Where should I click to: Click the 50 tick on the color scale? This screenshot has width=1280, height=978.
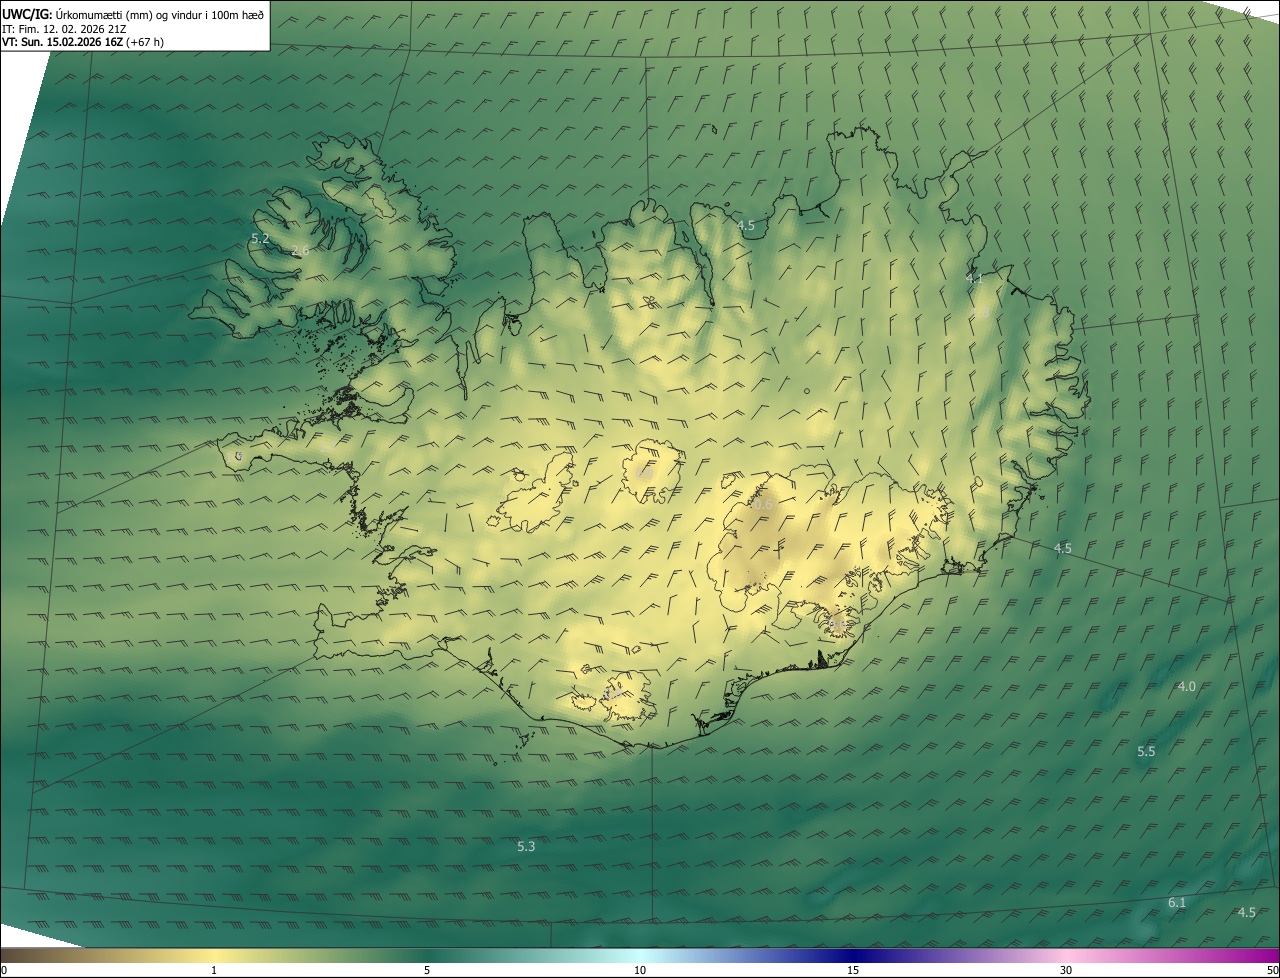click(1271, 970)
